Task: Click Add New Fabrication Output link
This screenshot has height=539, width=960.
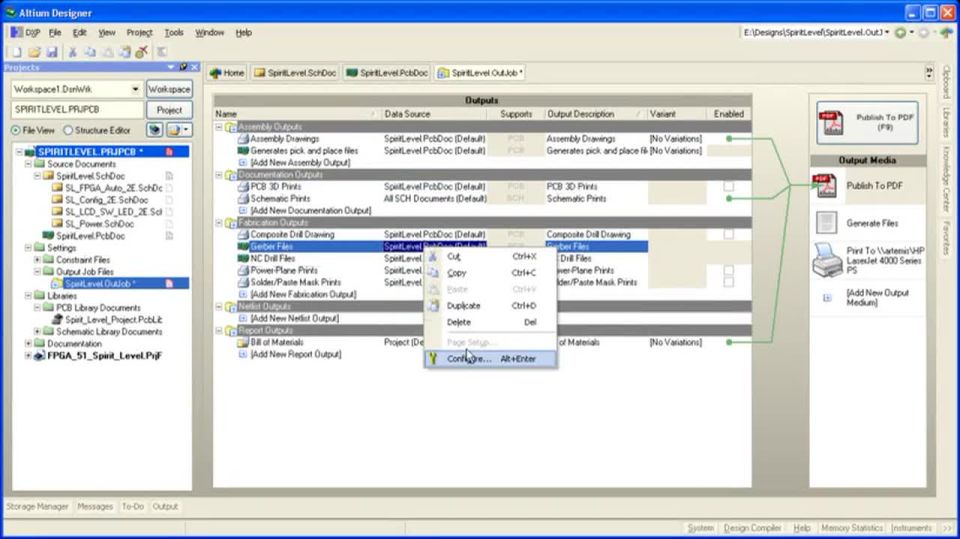Action: [303, 294]
